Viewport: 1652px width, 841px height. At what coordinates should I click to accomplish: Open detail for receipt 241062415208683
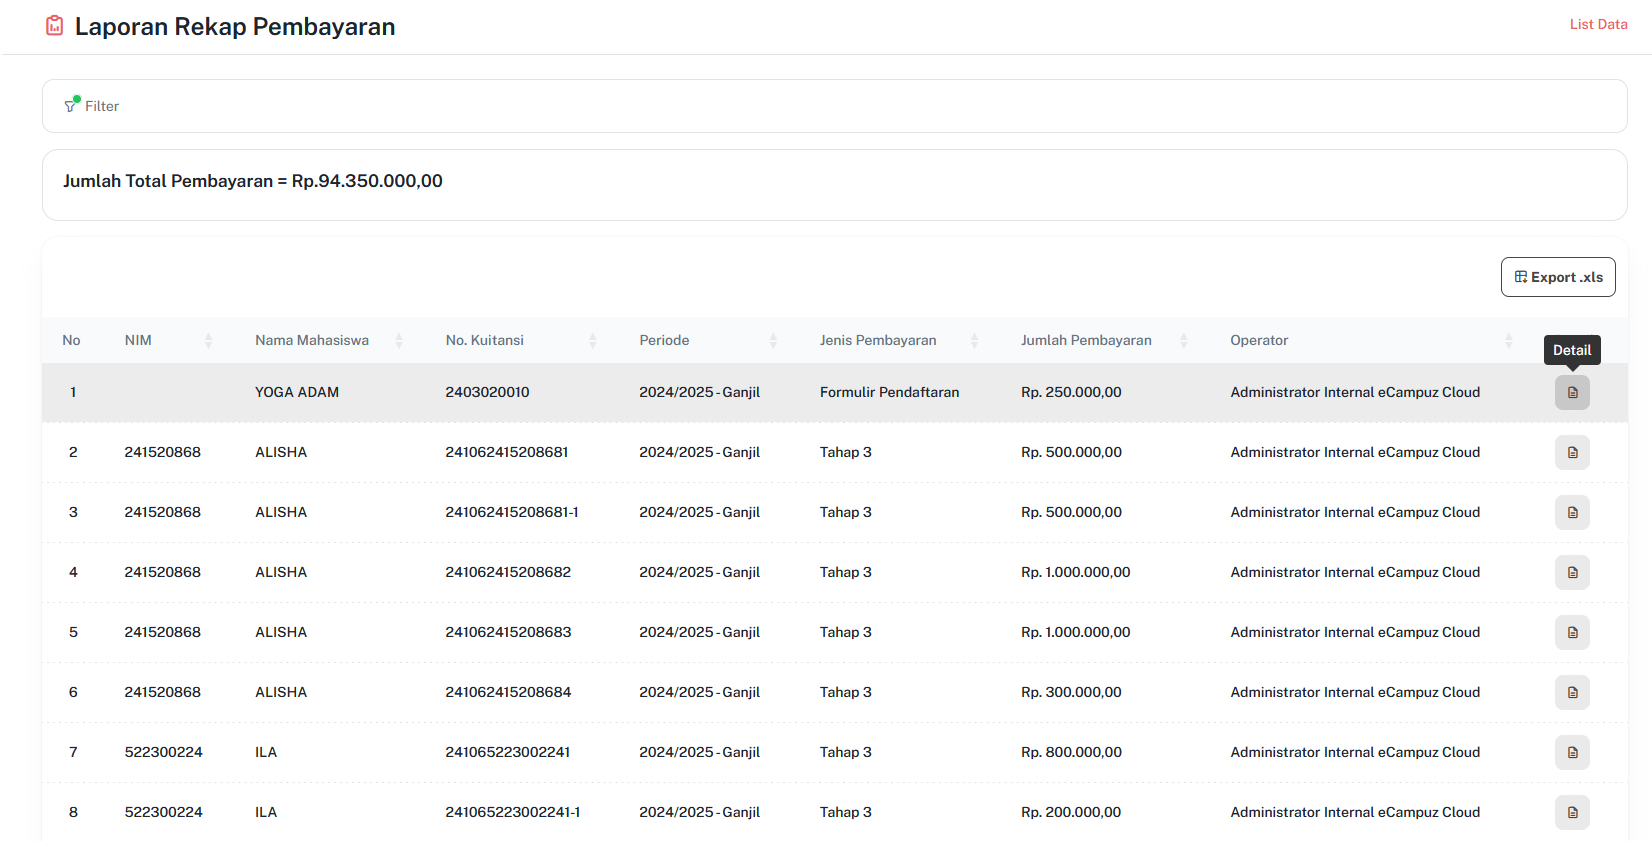pyautogui.click(x=1572, y=632)
